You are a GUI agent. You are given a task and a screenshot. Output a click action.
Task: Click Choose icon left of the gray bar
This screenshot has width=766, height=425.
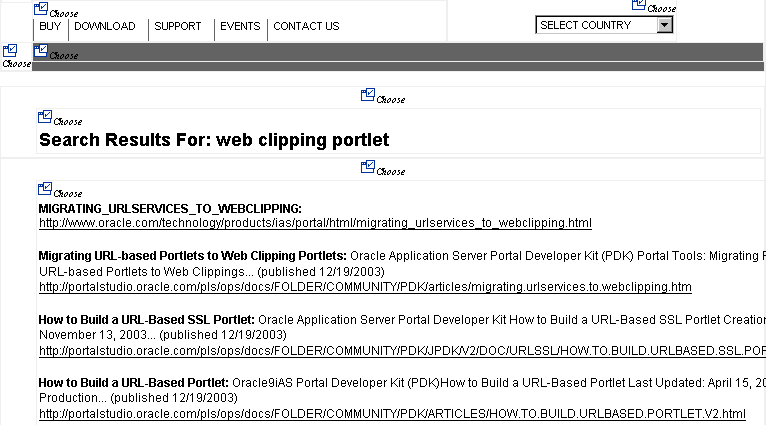click(x=10, y=51)
